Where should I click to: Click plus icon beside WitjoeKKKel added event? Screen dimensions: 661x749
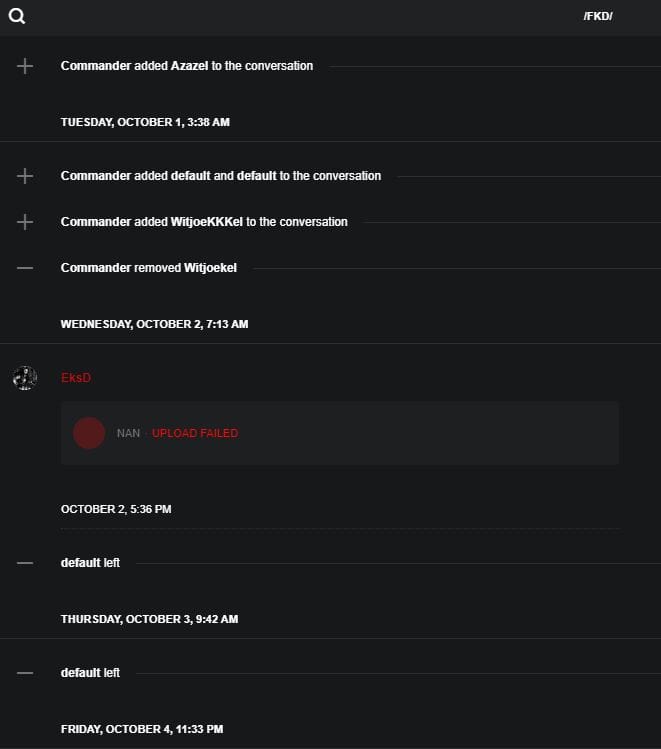pyautogui.click(x=25, y=222)
